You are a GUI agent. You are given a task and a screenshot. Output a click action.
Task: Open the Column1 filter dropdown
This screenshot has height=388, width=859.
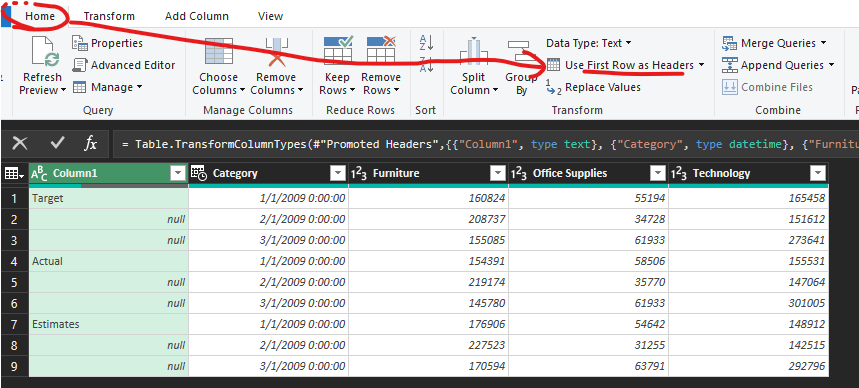[x=177, y=174]
